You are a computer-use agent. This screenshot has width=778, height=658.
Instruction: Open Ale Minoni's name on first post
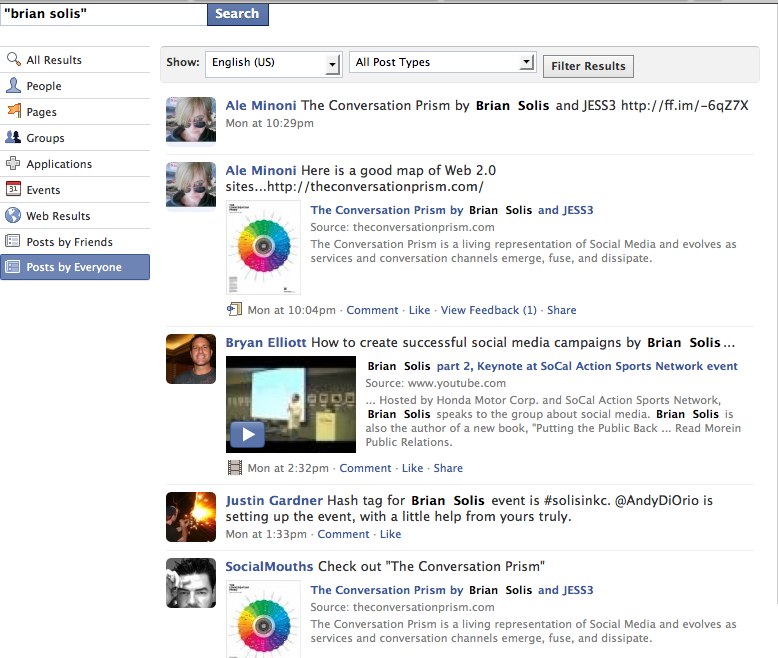[x=260, y=105]
